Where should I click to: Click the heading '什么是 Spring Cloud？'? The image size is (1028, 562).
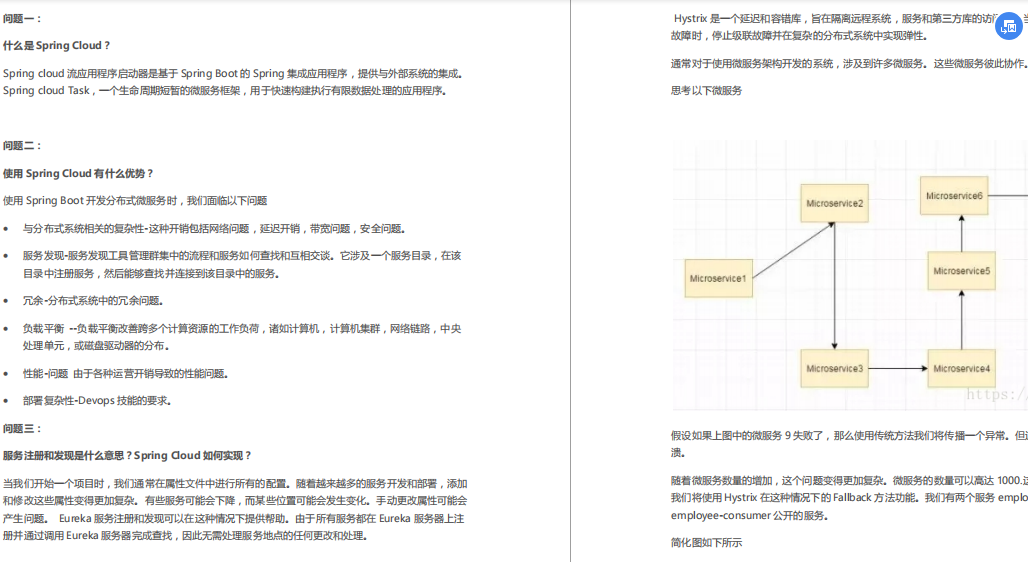pyautogui.click(x=57, y=45)
